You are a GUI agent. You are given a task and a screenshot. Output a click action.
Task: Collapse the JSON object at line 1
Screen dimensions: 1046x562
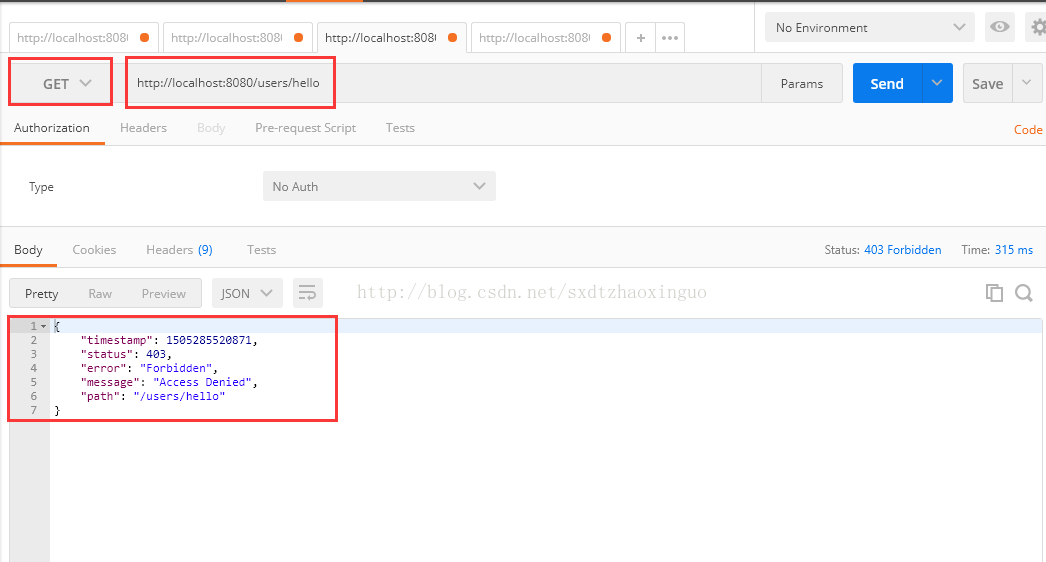point(43,326)
